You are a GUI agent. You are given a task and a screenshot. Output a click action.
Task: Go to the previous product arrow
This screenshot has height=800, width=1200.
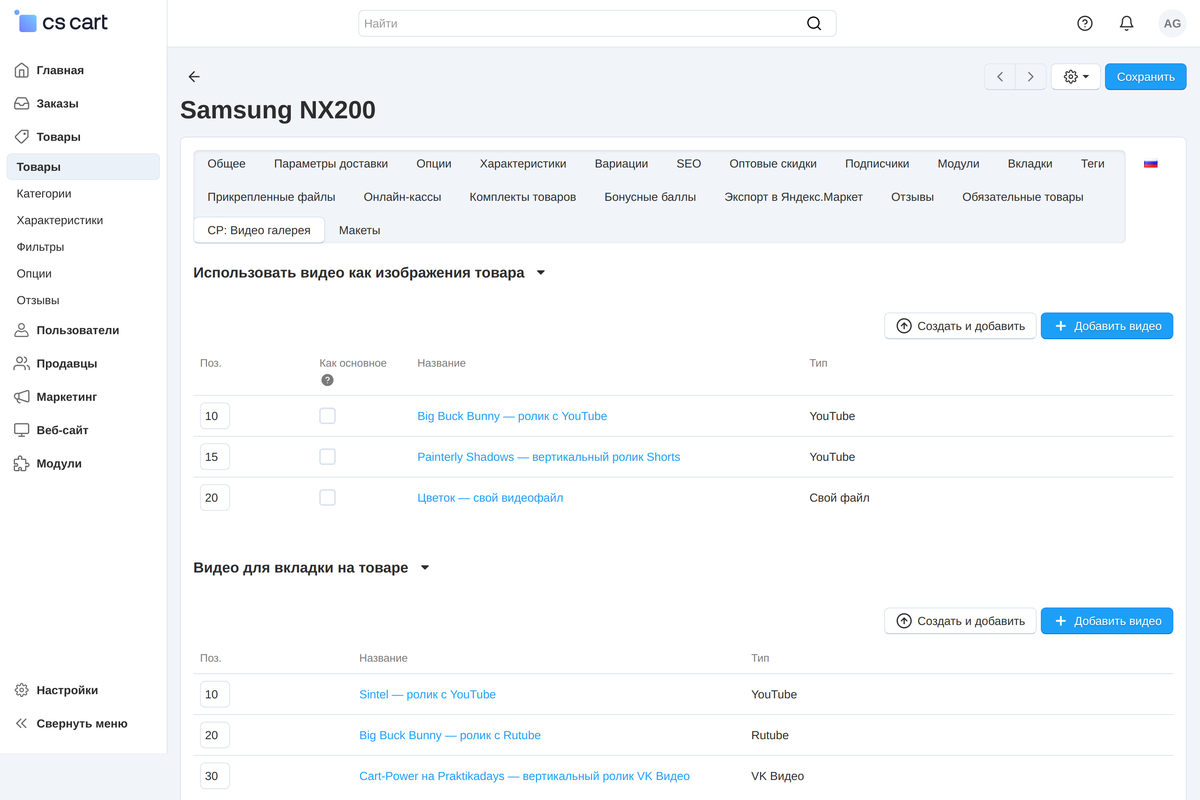[1000, 77]
